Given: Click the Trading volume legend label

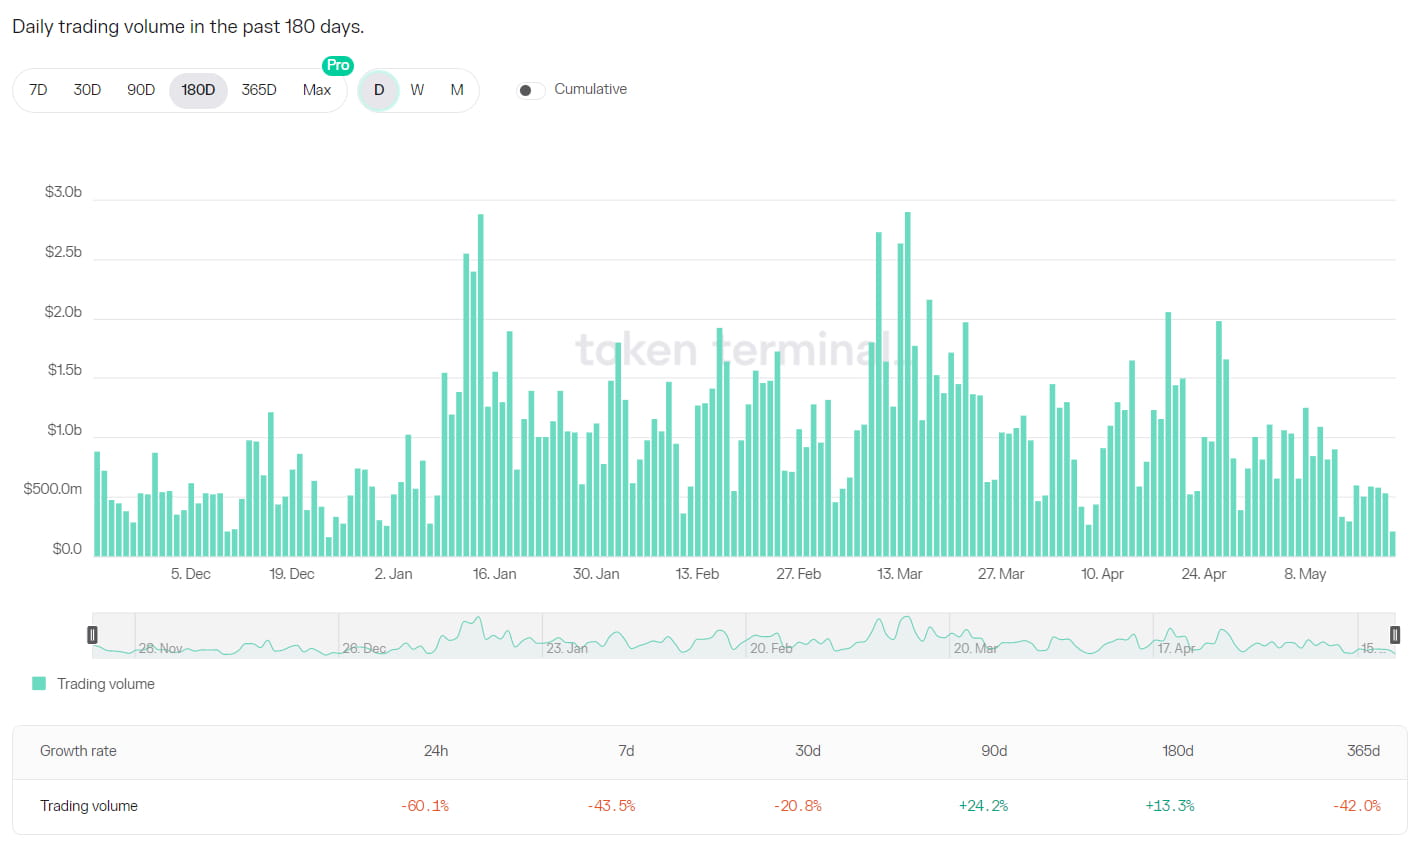Looking at the screenshot, I should point(106,684).
